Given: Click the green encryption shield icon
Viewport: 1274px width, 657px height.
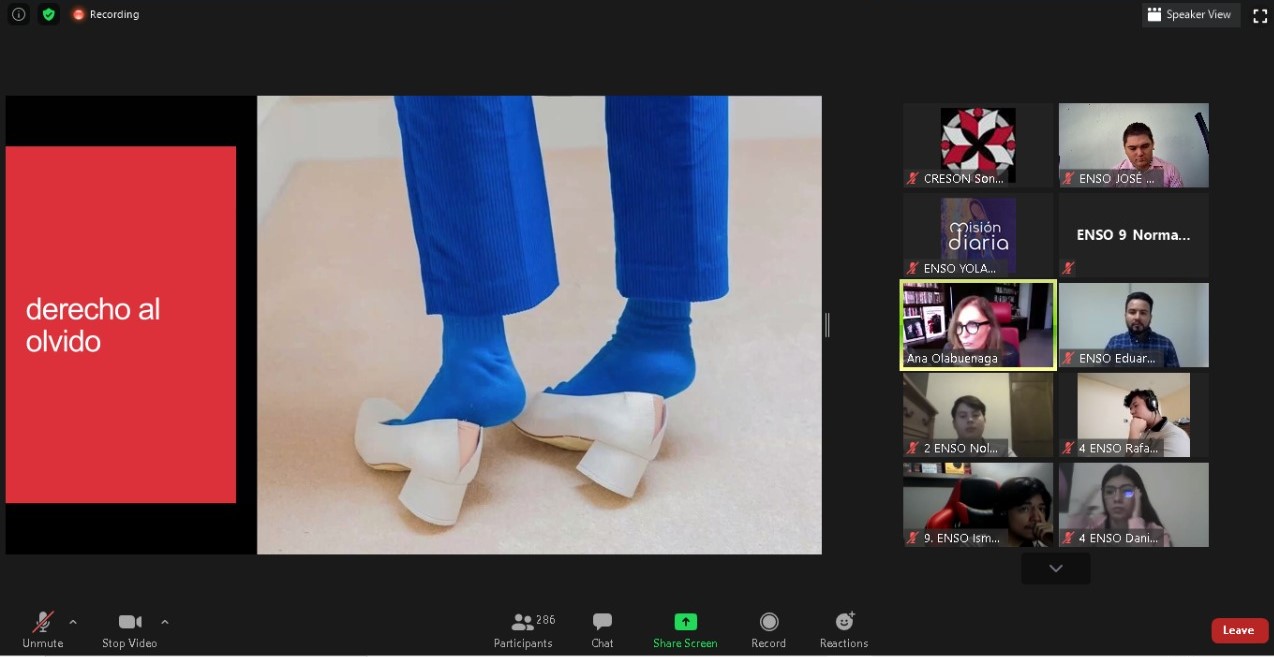Looking at the screenshot, I should pyautogui.click(x=48, y=14).
